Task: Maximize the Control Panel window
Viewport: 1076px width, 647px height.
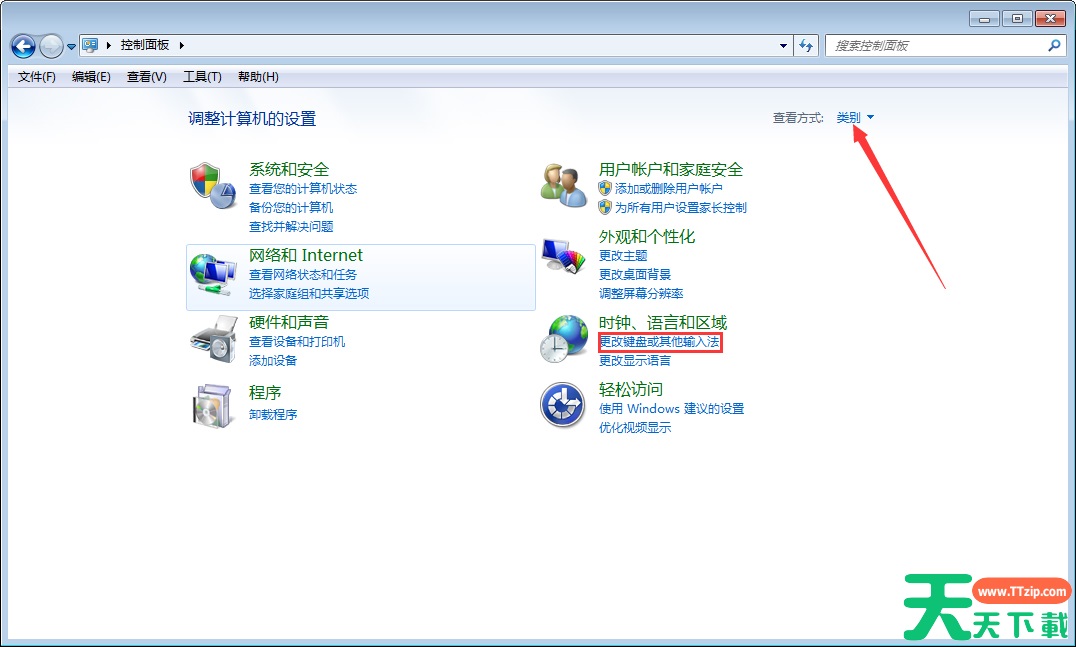Action: [1017, 19]
